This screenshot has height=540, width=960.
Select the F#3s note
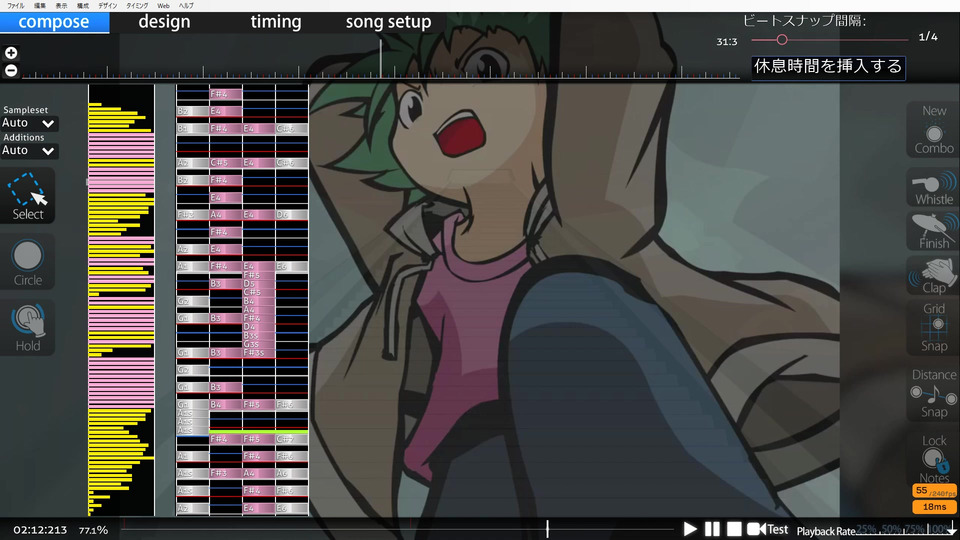pos(258,353)
